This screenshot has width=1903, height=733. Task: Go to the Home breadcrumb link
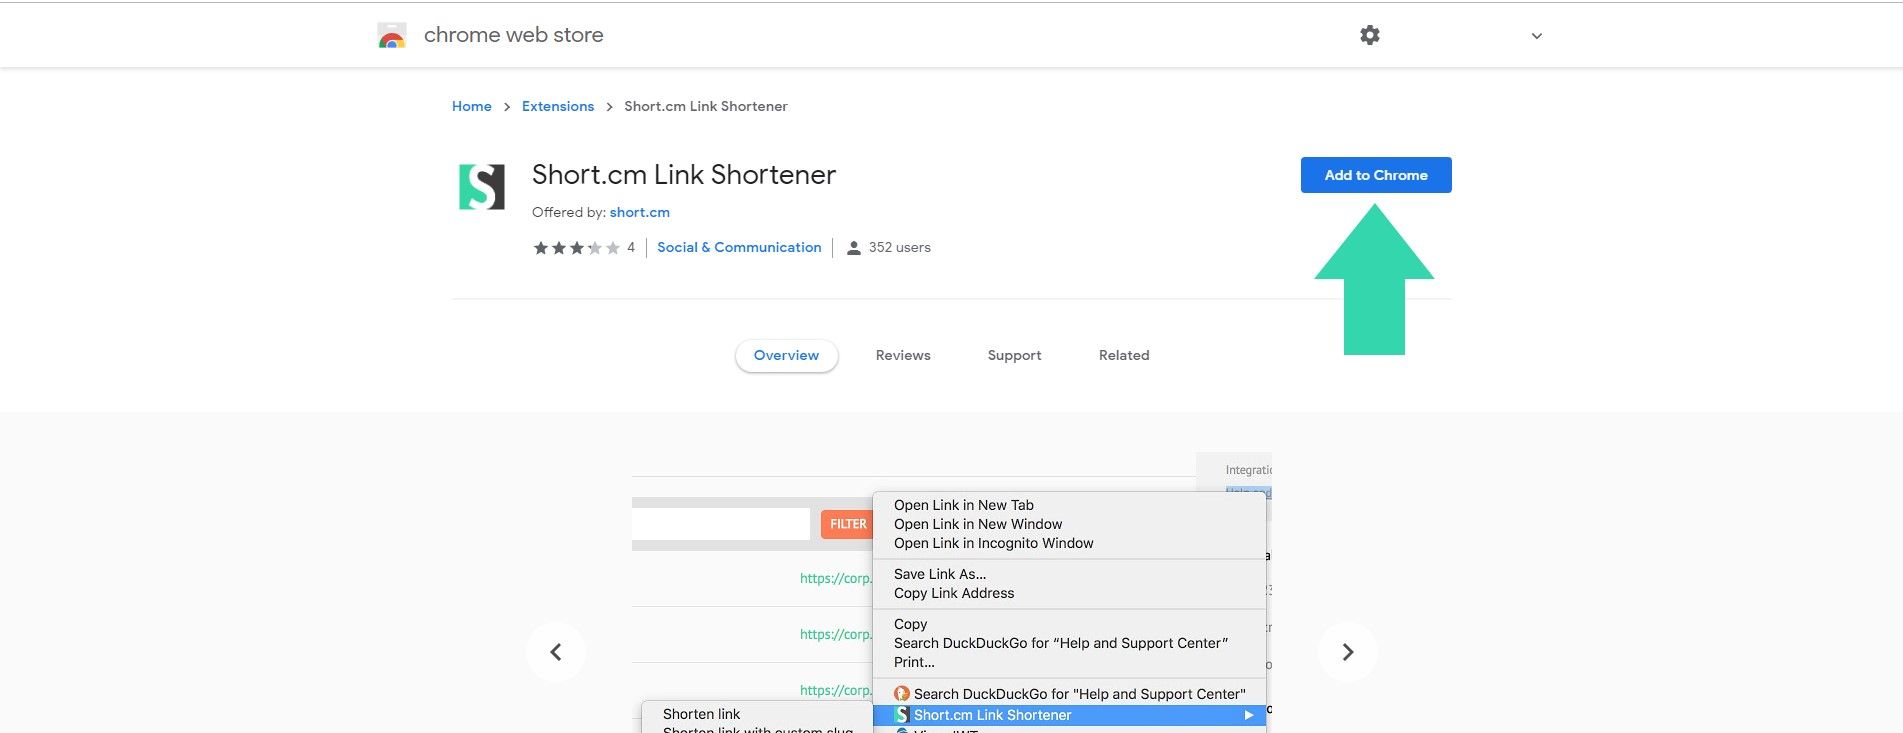coord(472,106)
